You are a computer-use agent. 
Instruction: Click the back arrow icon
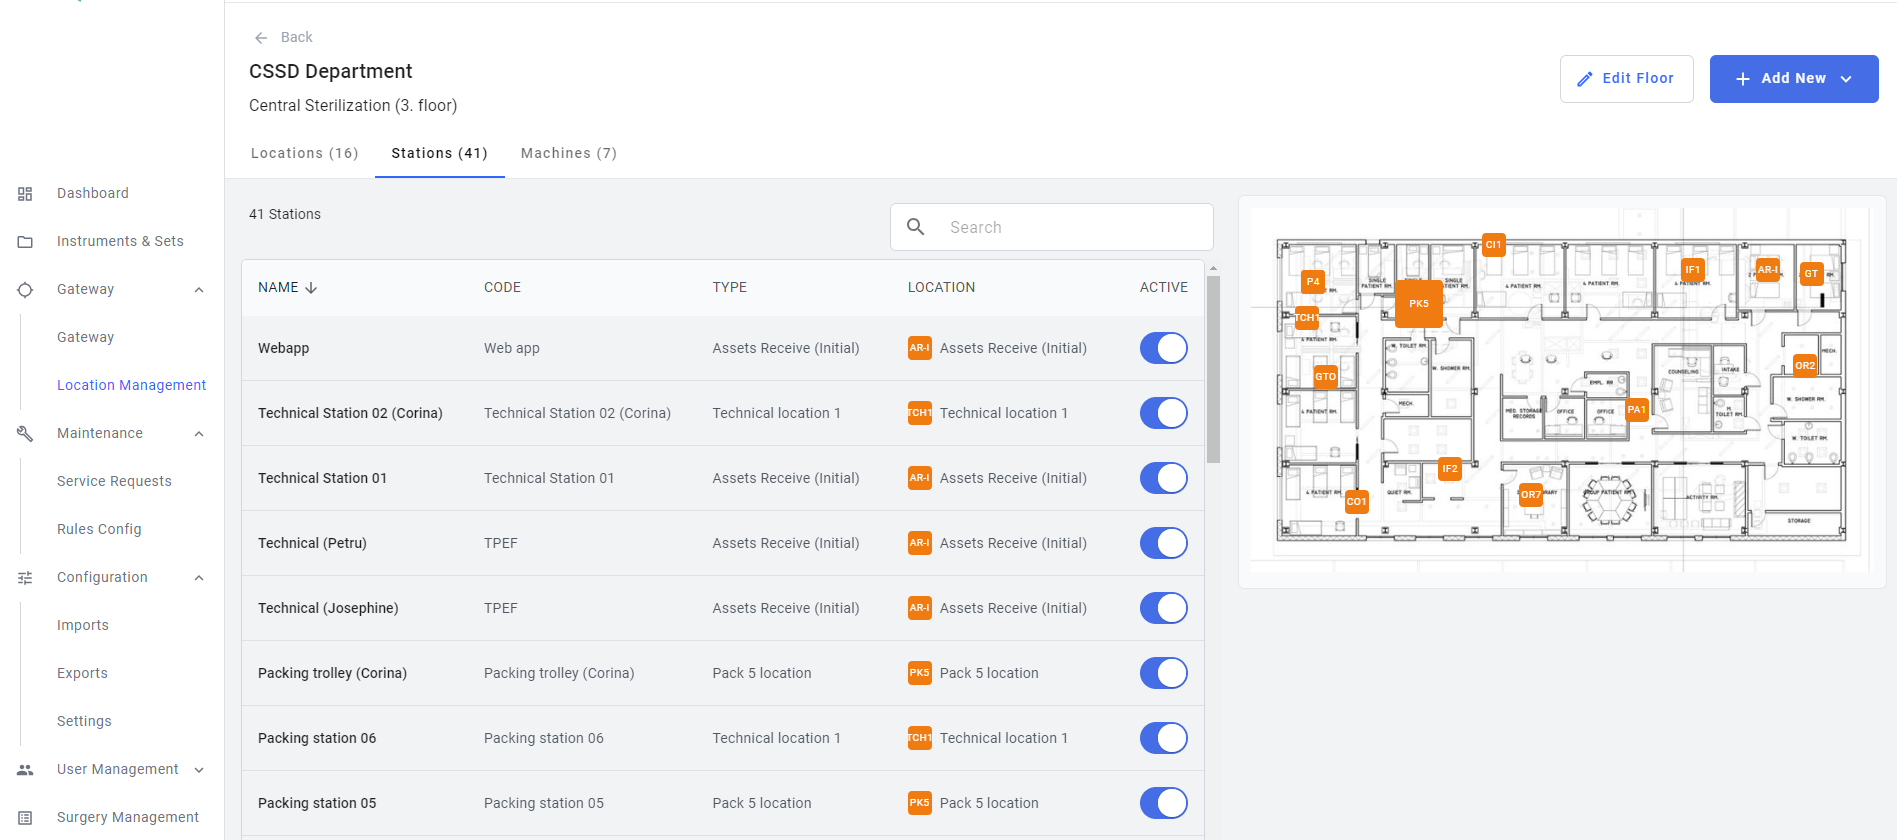tap(261, 38)
